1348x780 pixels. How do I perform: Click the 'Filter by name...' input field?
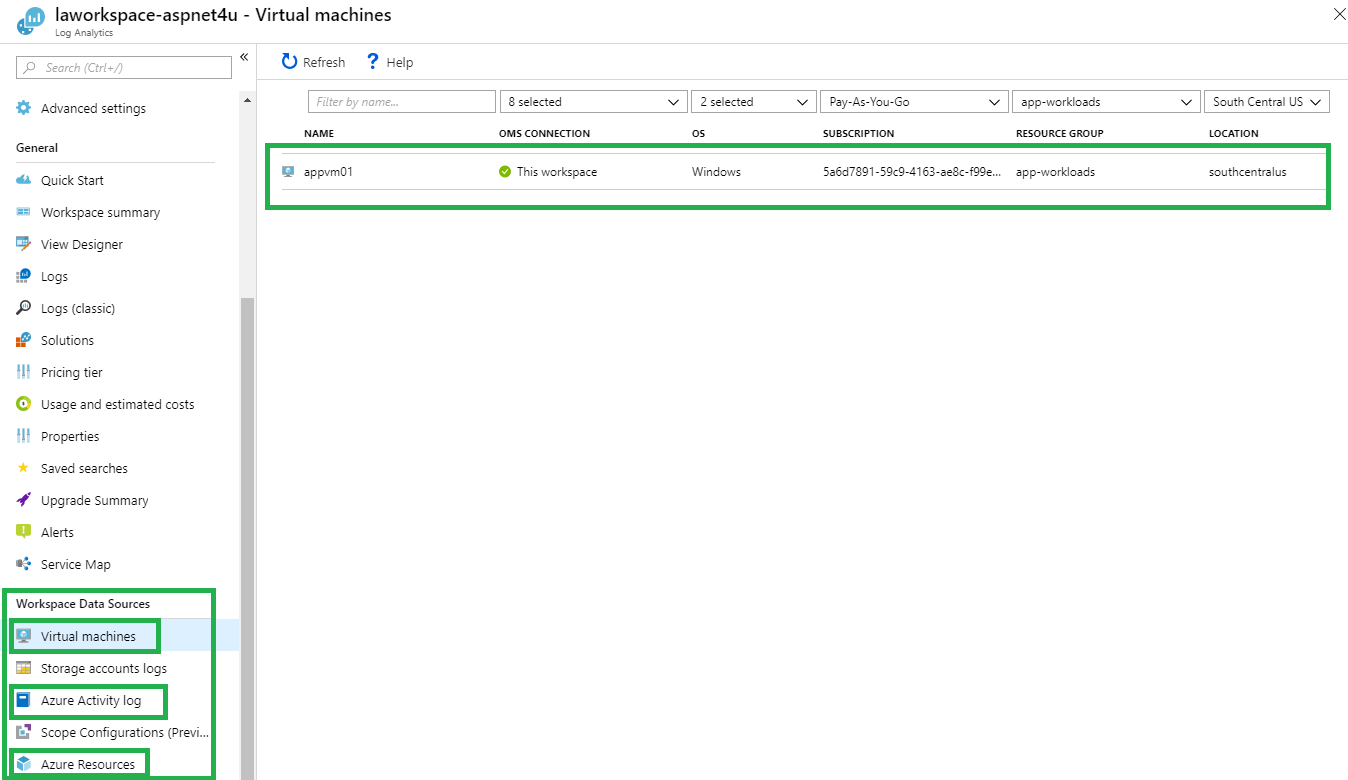point(403,102)
